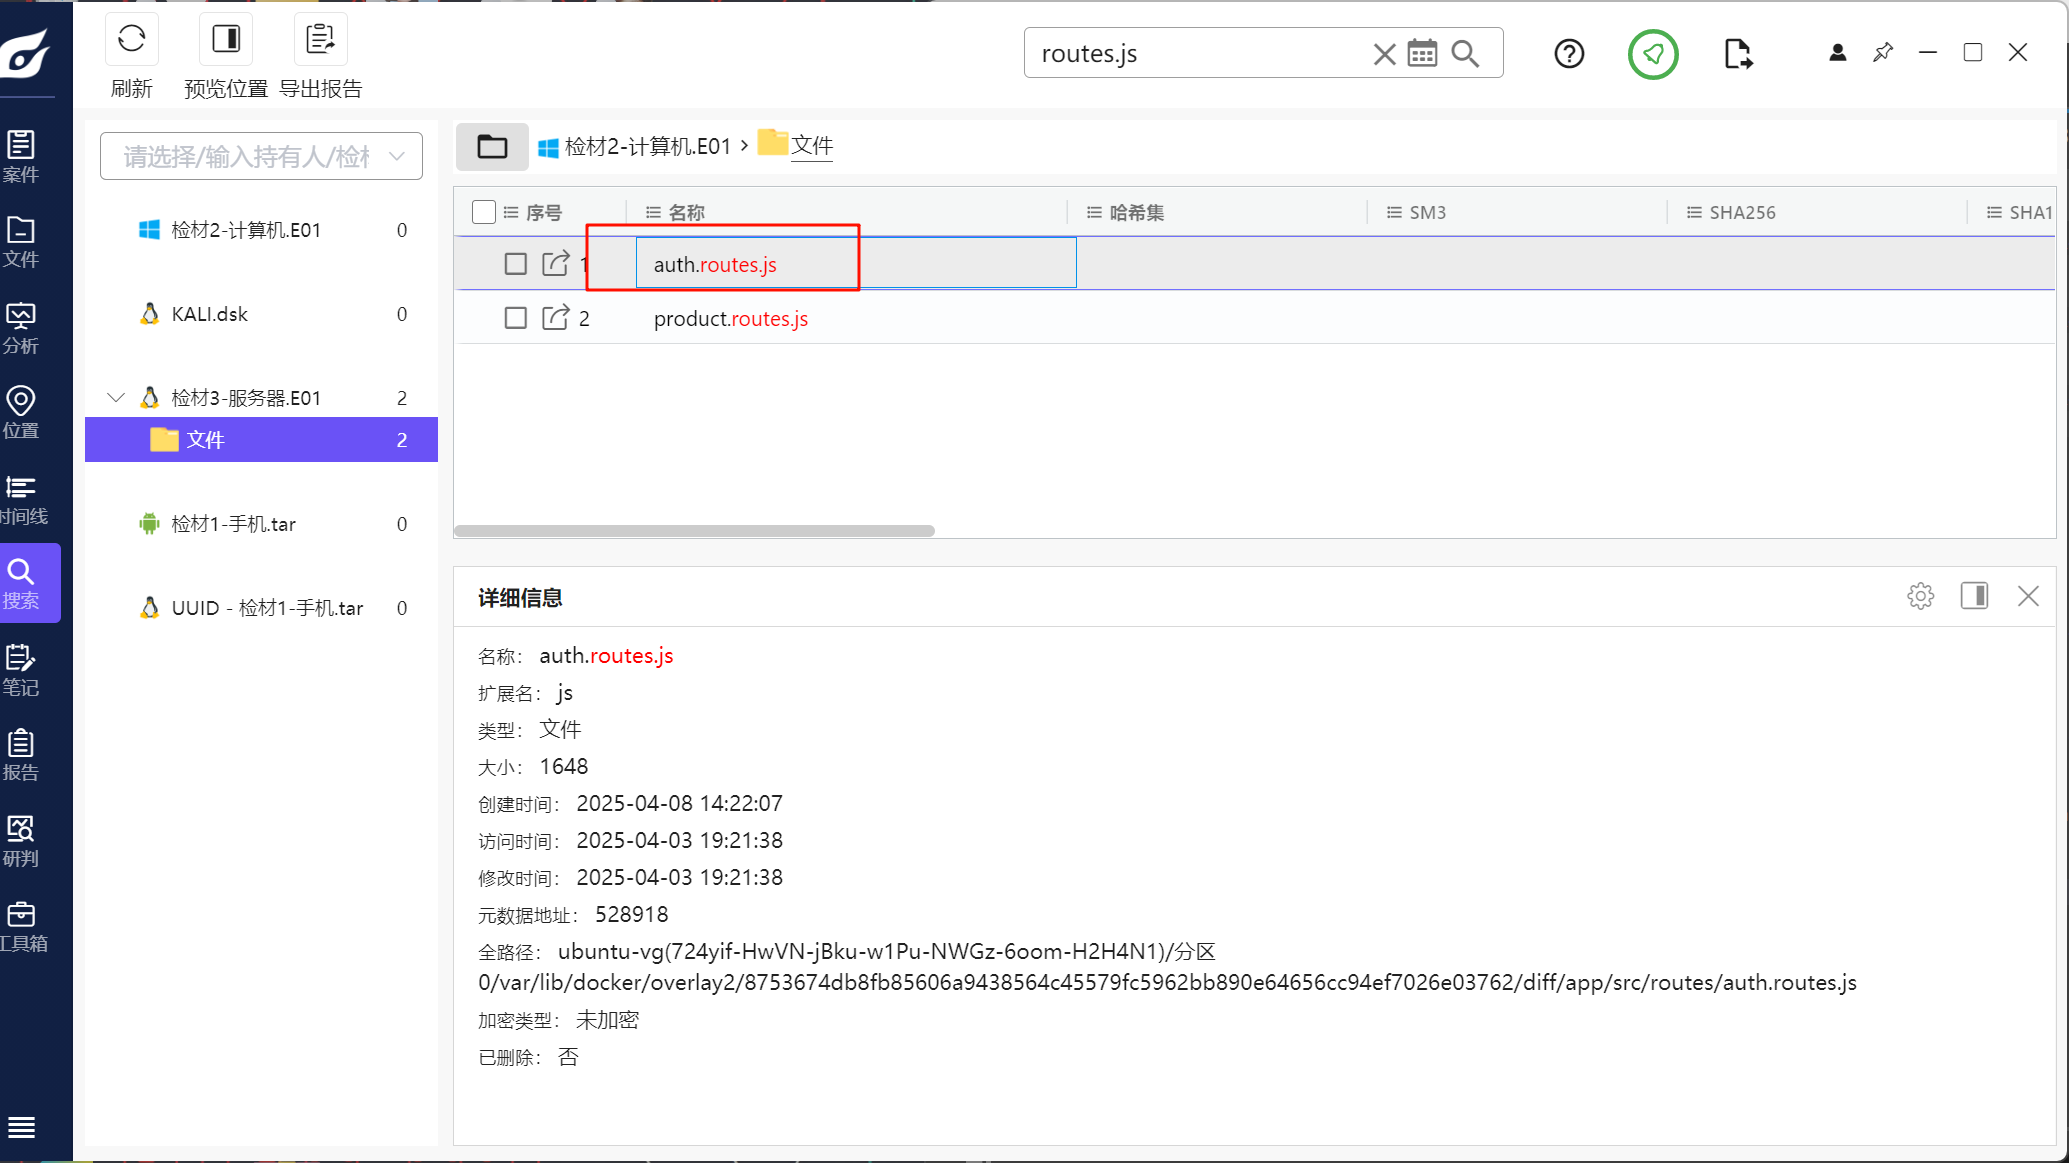Open the Preview Position (预览位置) tool
Viewport: 2069px width, 1163px height.
pyautogui.click(x=226, y=40)
